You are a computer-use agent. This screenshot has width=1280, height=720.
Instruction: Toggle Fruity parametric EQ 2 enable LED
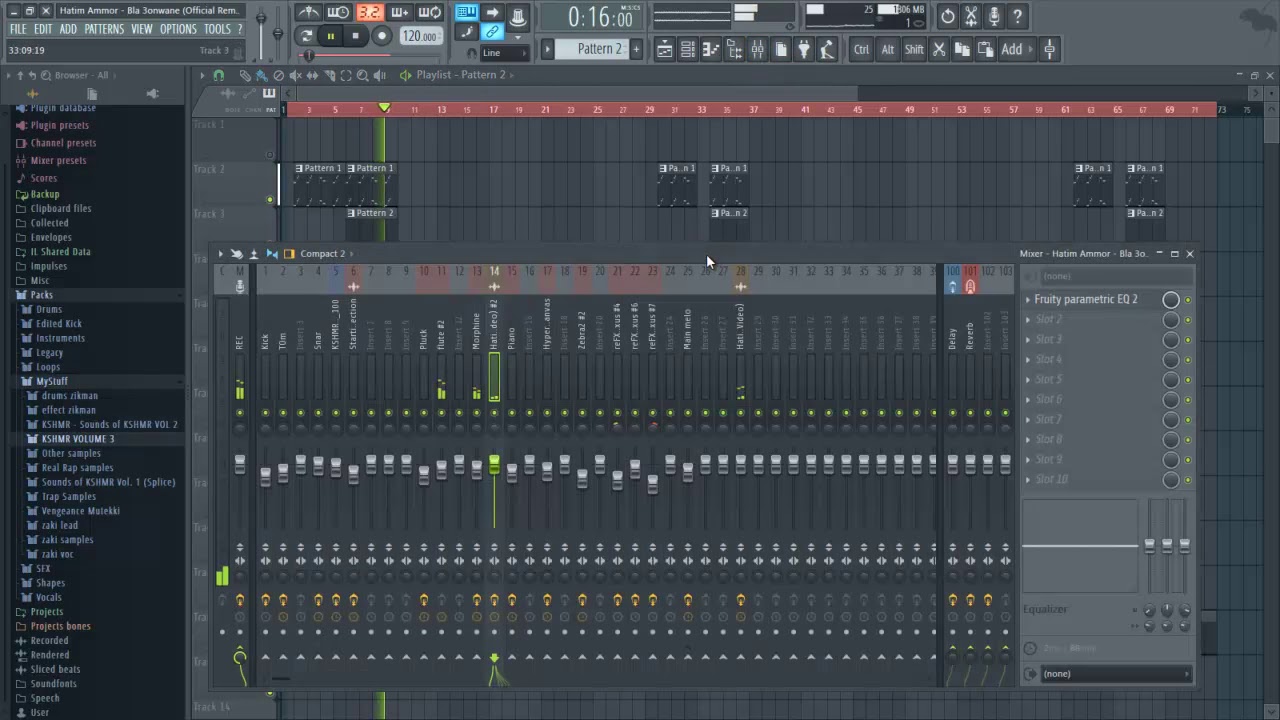point(1188,300)
